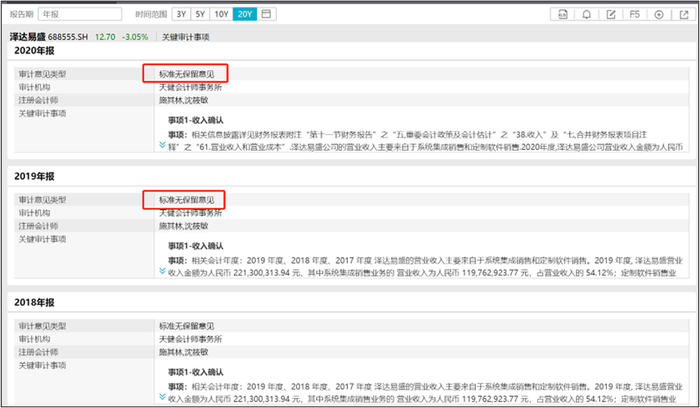700x408 pixels.
Task: Select the 10Y time range
Action: point(221,14)
